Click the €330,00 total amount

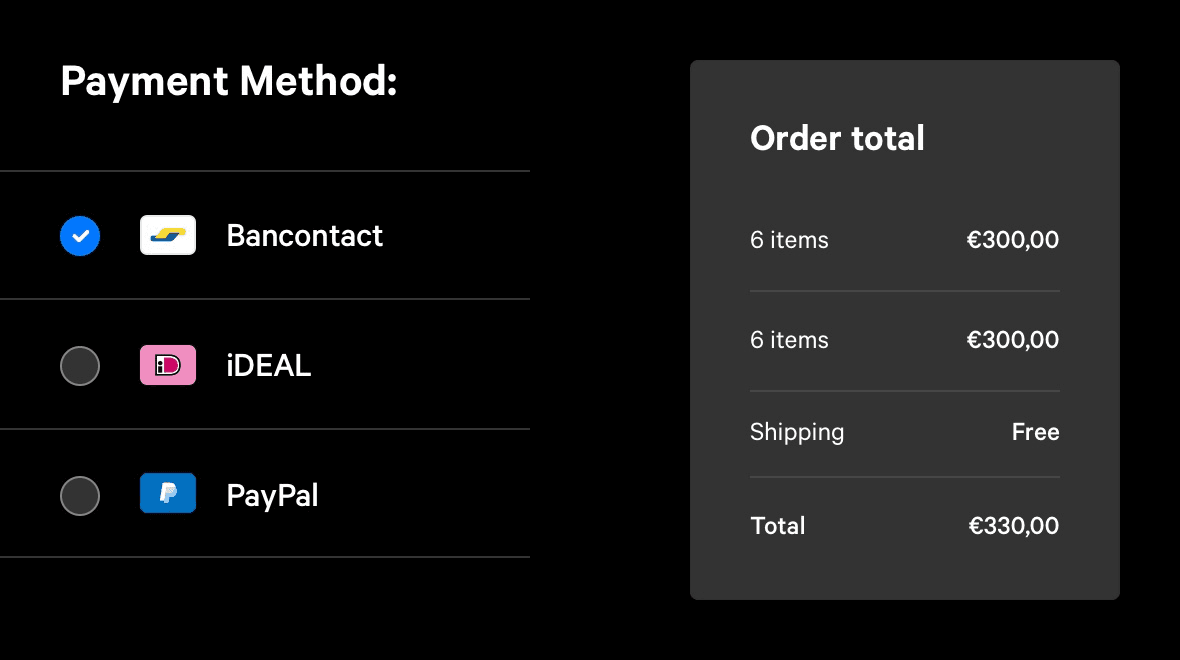tap(1014, 525)
